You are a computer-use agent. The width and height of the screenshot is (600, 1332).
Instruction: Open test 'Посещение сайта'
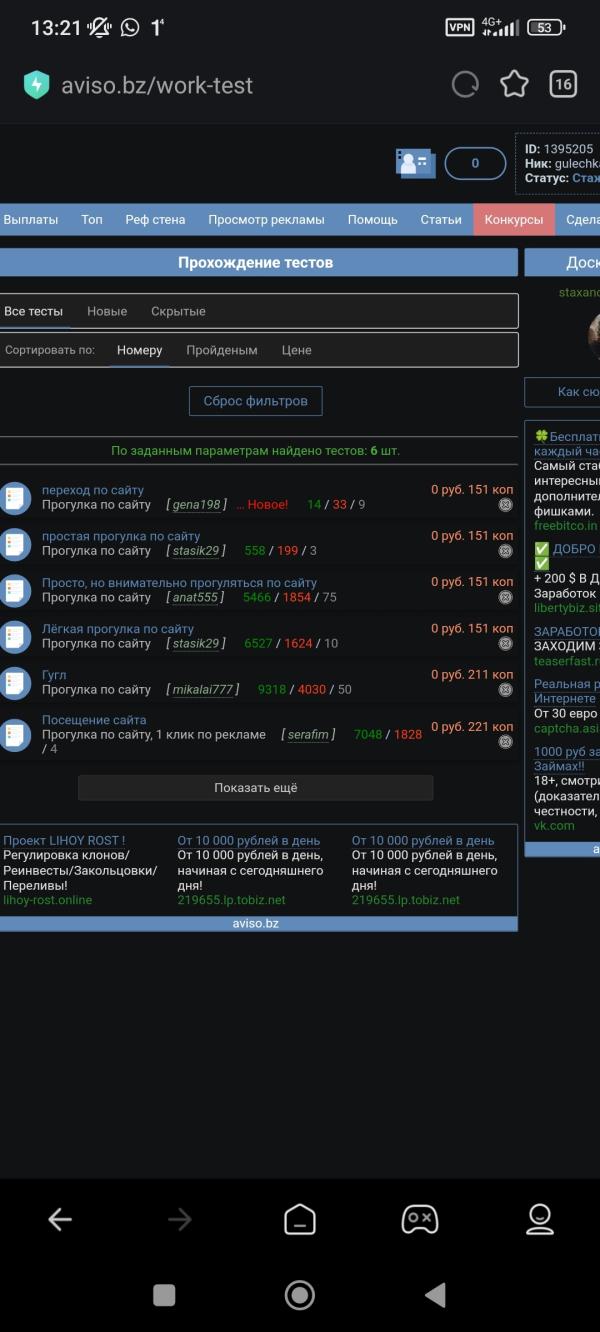click(94, 720)
